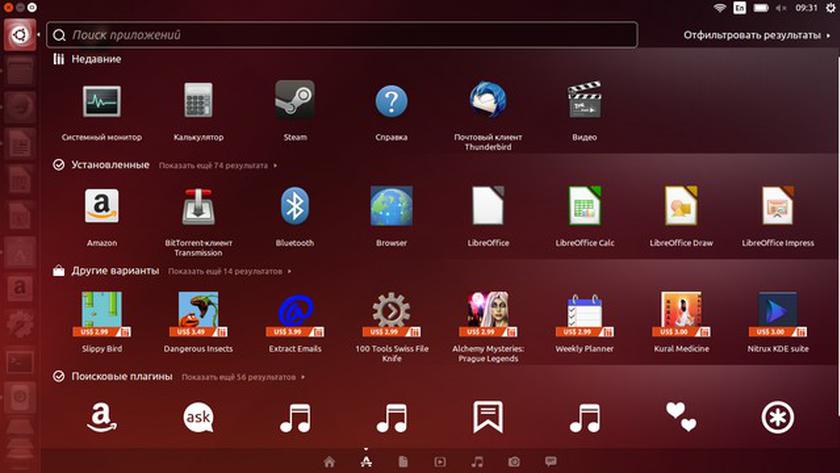Show 14 more results in Другие варианты
The image size is (840, 473).
[x=229, y=271]
